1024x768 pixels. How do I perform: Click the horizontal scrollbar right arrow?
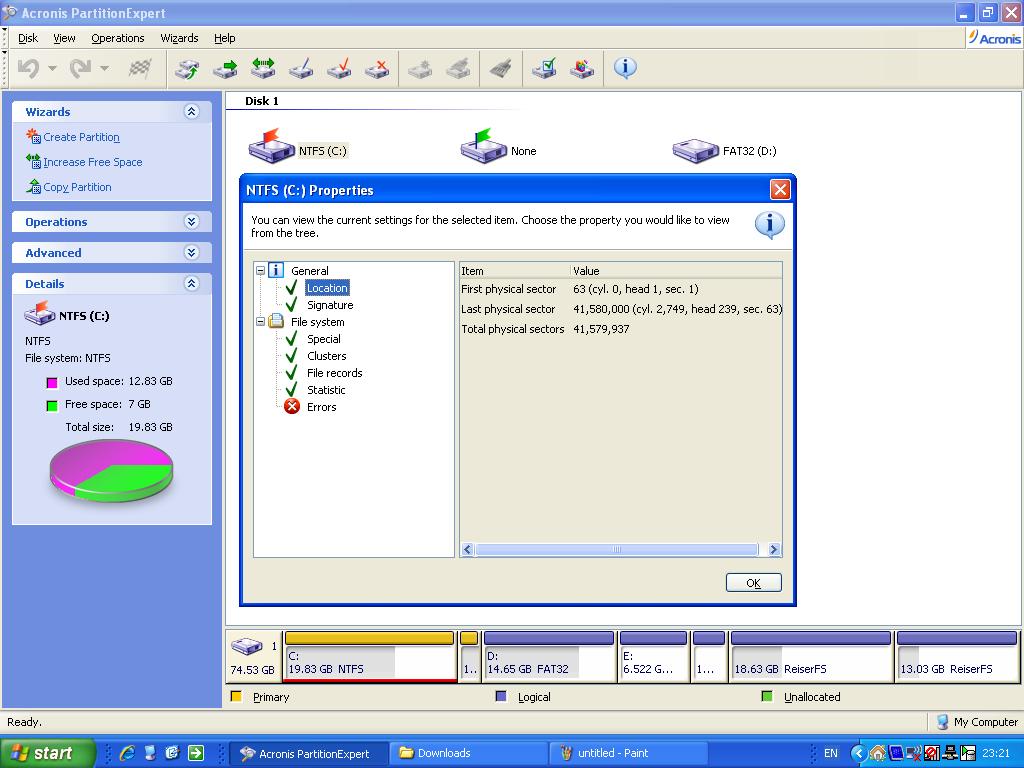[x=774, y=549]
